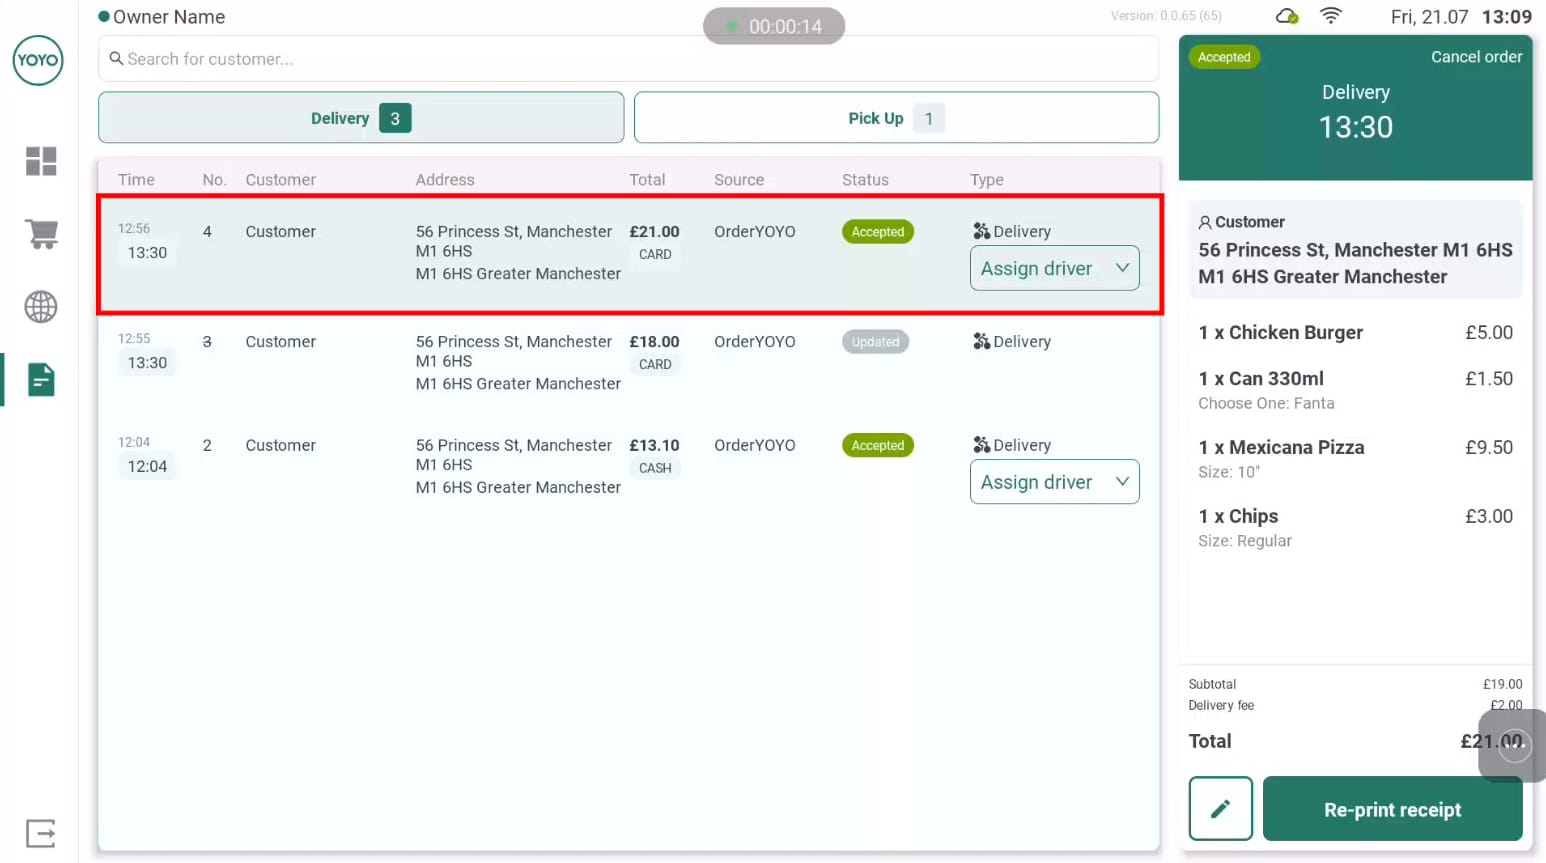Image resolution: width=1546 pixels, height=863 pixels.
Task: Click the YOYO logo
Action: (37, 60)
